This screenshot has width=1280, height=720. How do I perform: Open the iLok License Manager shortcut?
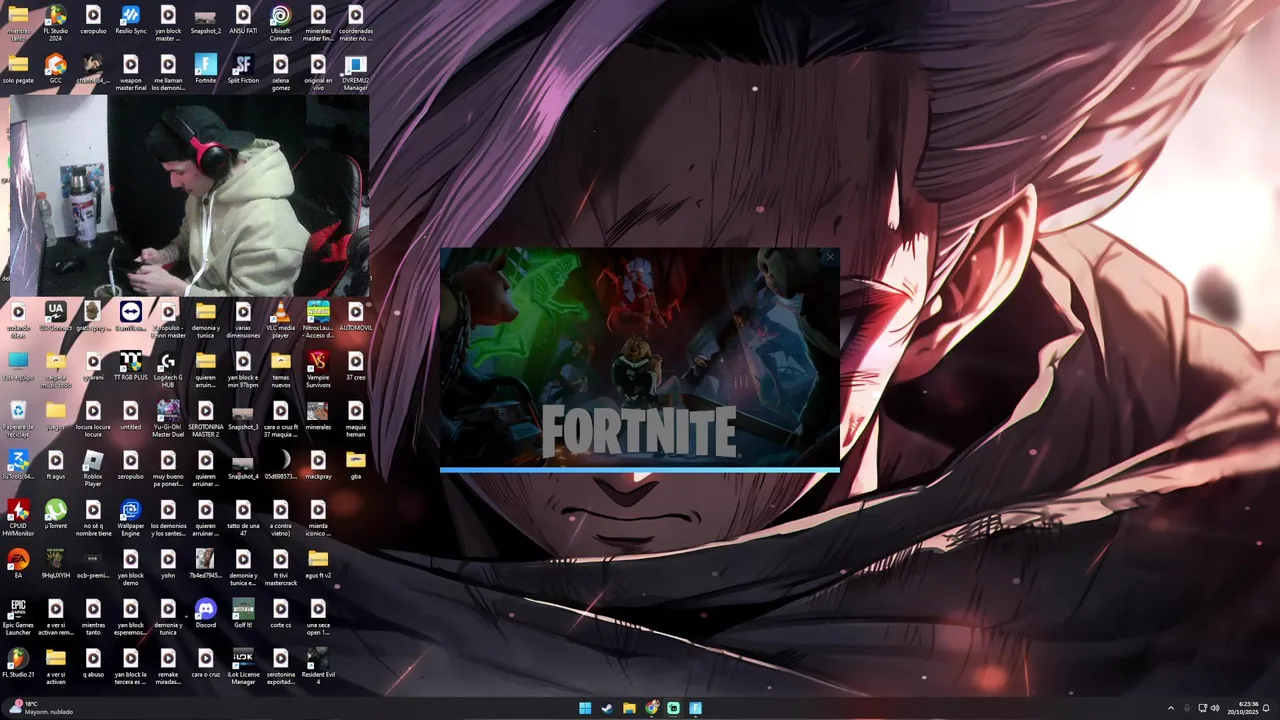tap(243, 667)
